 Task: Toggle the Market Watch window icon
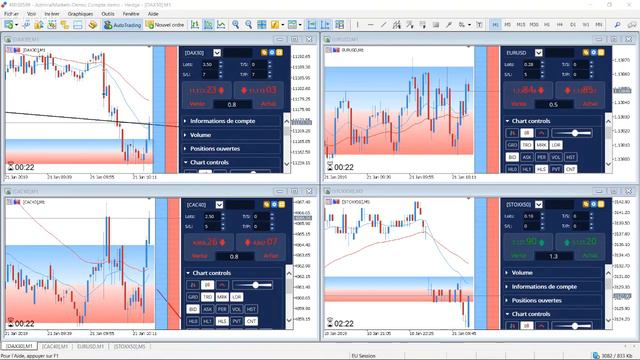(39, 25)
